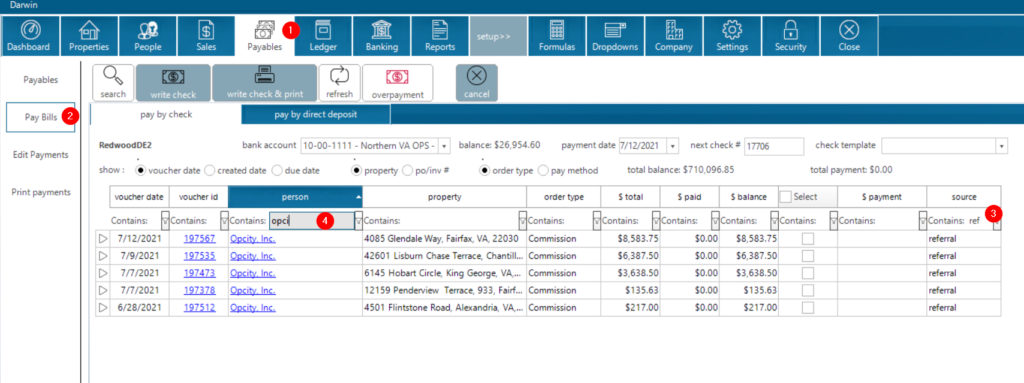Open the Ledger module
This screenshot has height=383, width=1024.
(x=323, y=36)
